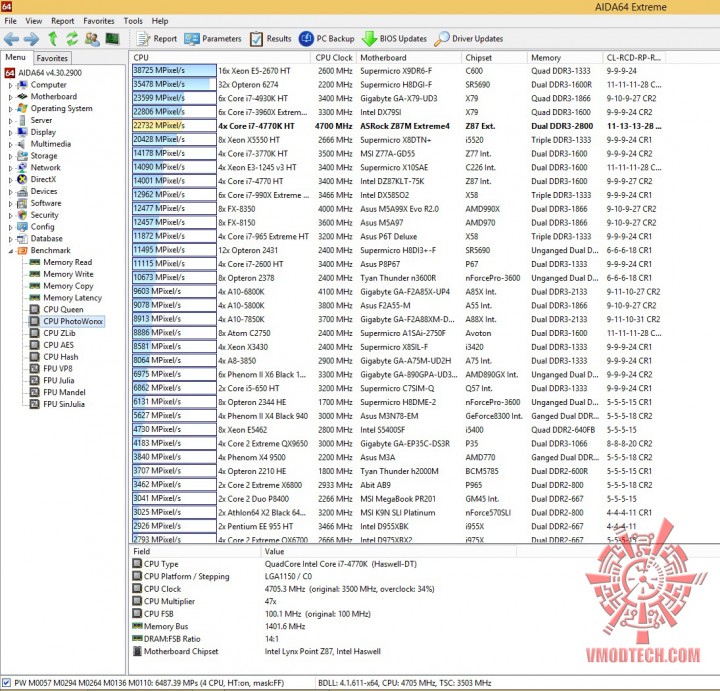
Task: Open Parameters in the toolbar
Action: click(x=213, y=39)
